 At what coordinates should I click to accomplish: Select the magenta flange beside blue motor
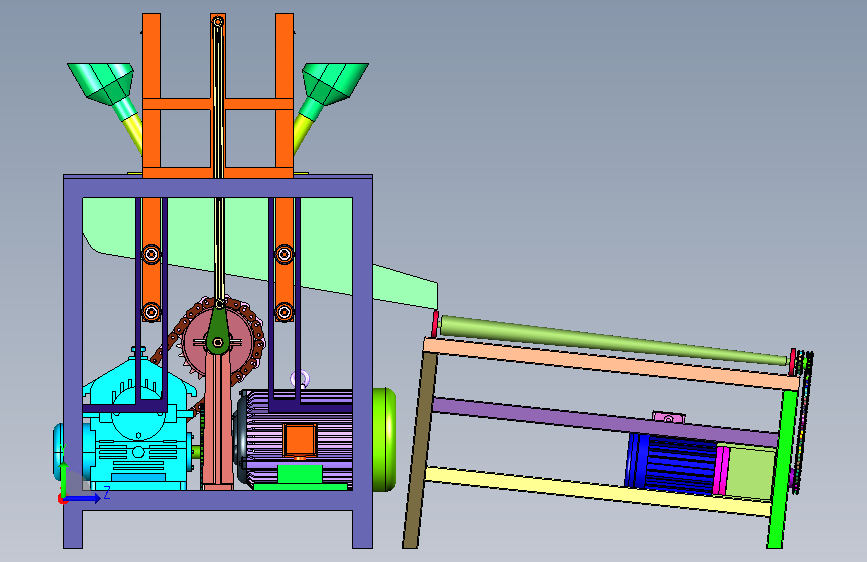click(x=722, y=470)
